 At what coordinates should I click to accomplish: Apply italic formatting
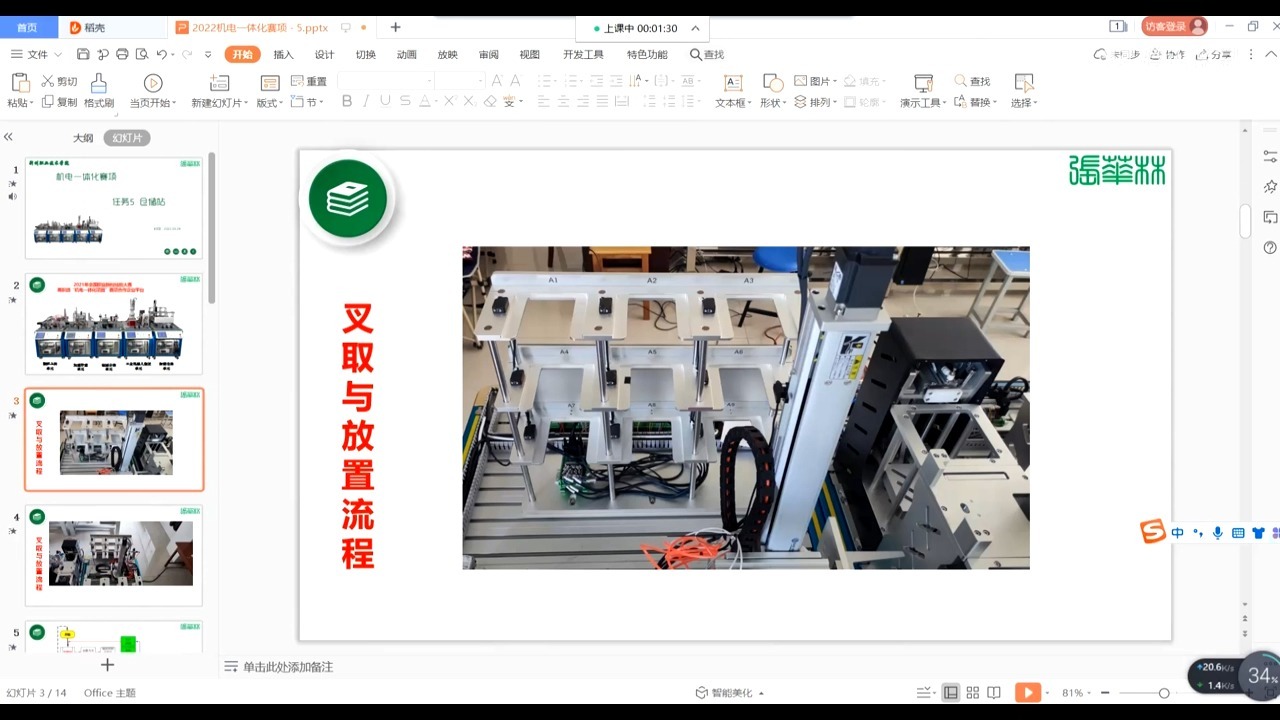coord(366,101)
